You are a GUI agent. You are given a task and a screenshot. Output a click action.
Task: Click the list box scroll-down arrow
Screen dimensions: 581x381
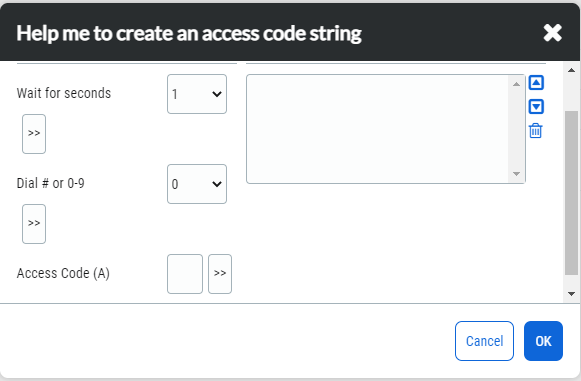point(516,173)
